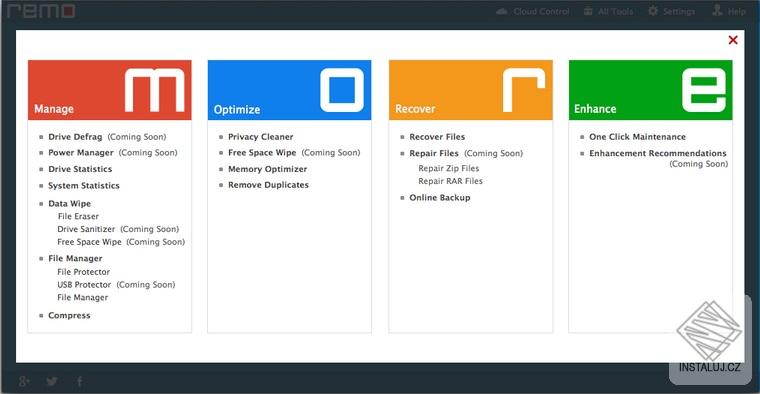The width and height of the screenshot is (760, 394).
Task: Open Settings in the top bar
Action: tap(672, 11)
